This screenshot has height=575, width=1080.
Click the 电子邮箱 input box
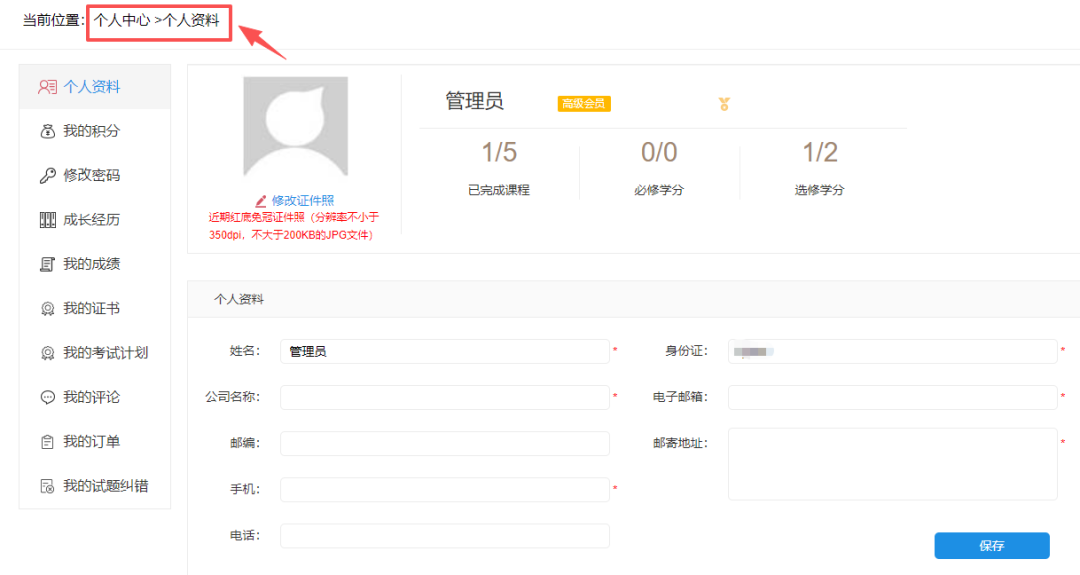pyautogui.click(x=892, y=397)
